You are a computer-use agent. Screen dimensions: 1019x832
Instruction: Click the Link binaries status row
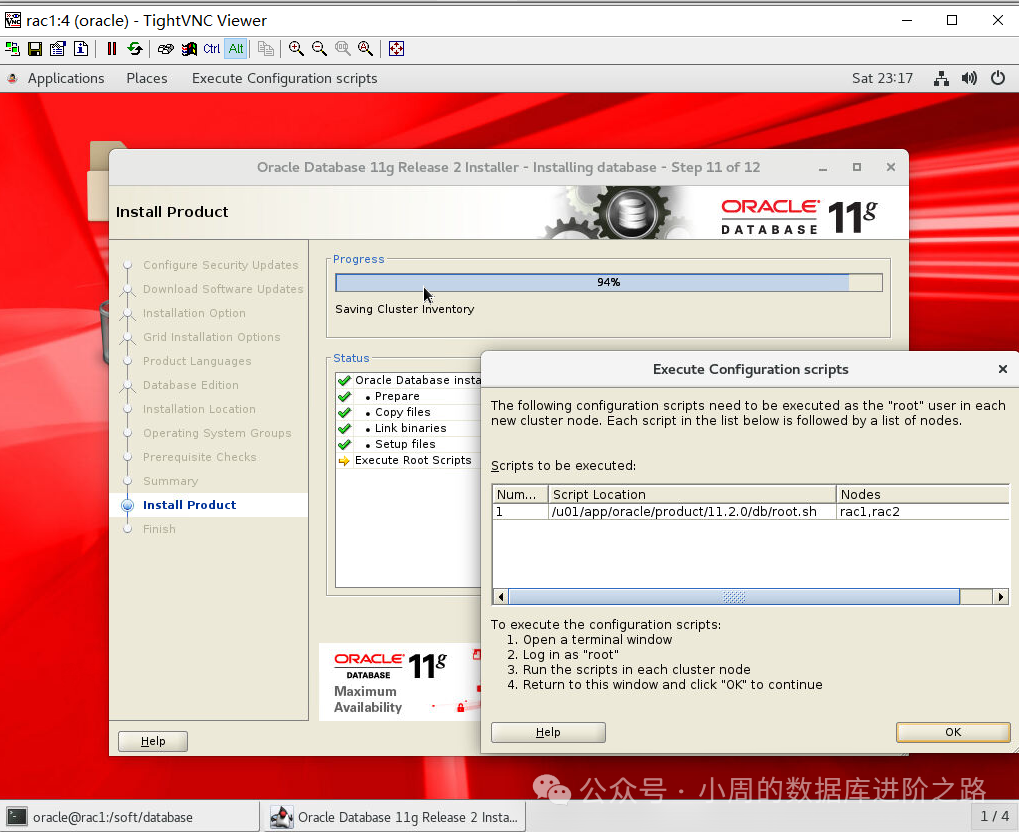[408, 428]
